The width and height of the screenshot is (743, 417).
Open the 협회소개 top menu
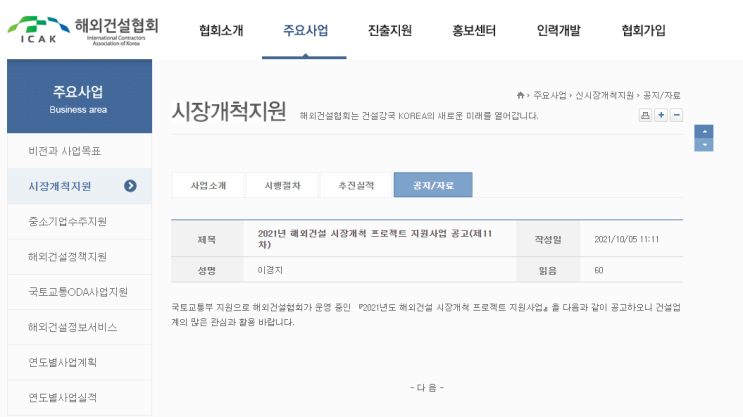221,30
